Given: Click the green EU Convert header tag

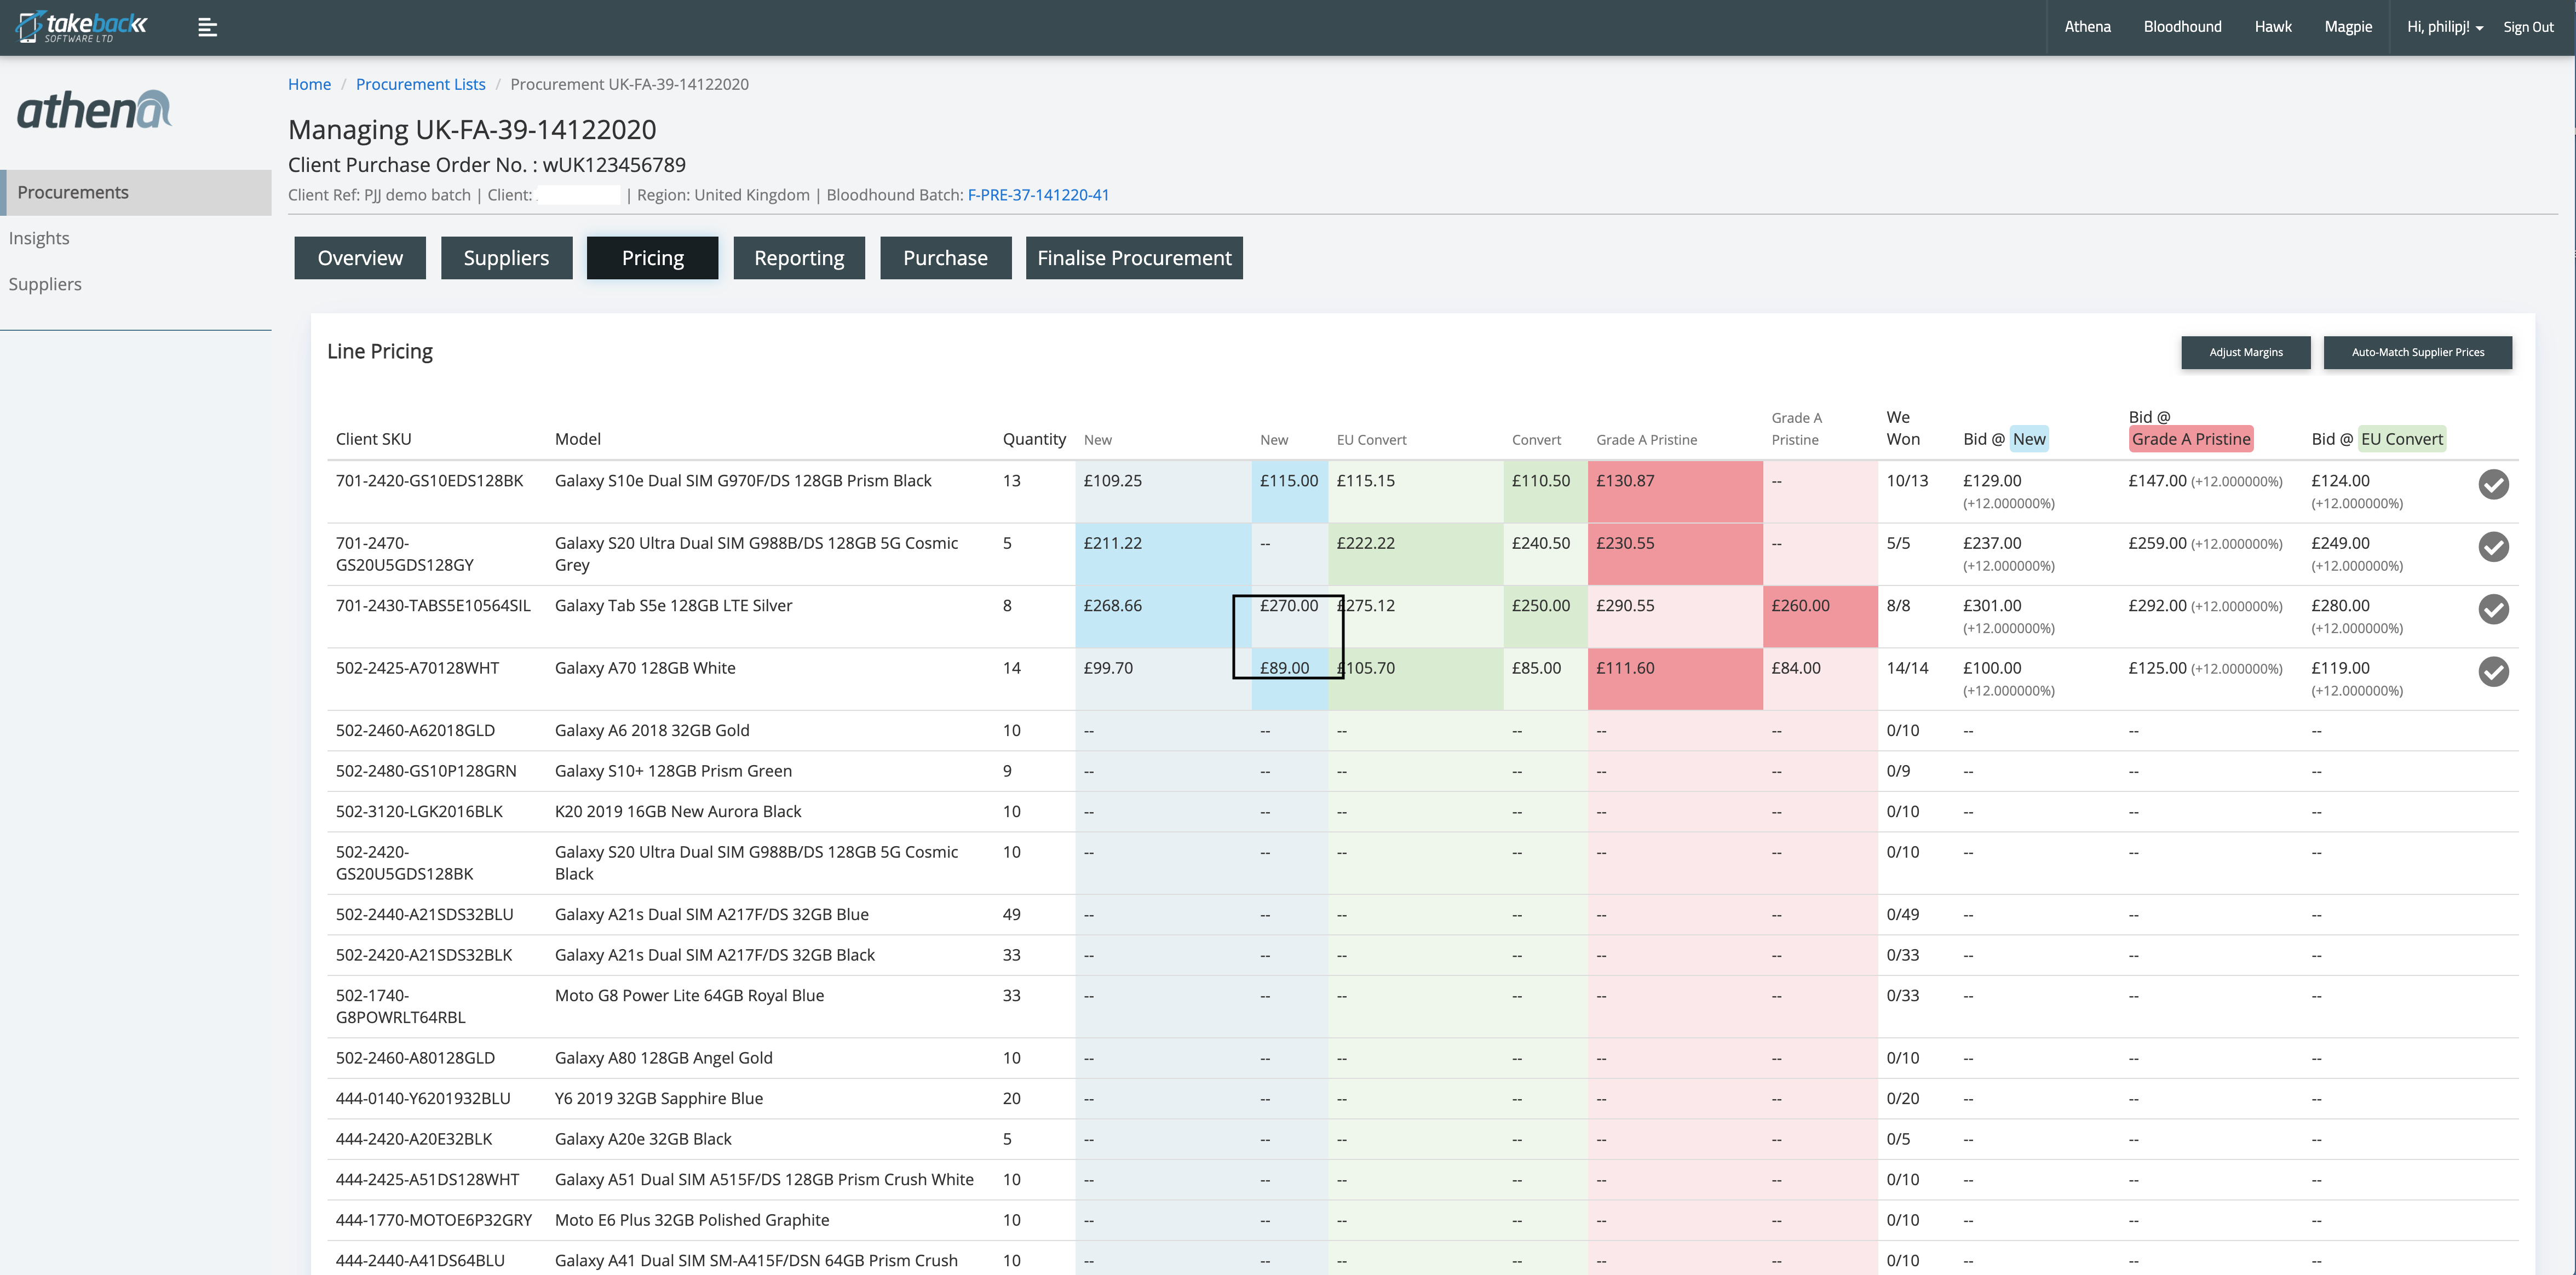Looking at the screenshot, I should (x=2401, y=439).
